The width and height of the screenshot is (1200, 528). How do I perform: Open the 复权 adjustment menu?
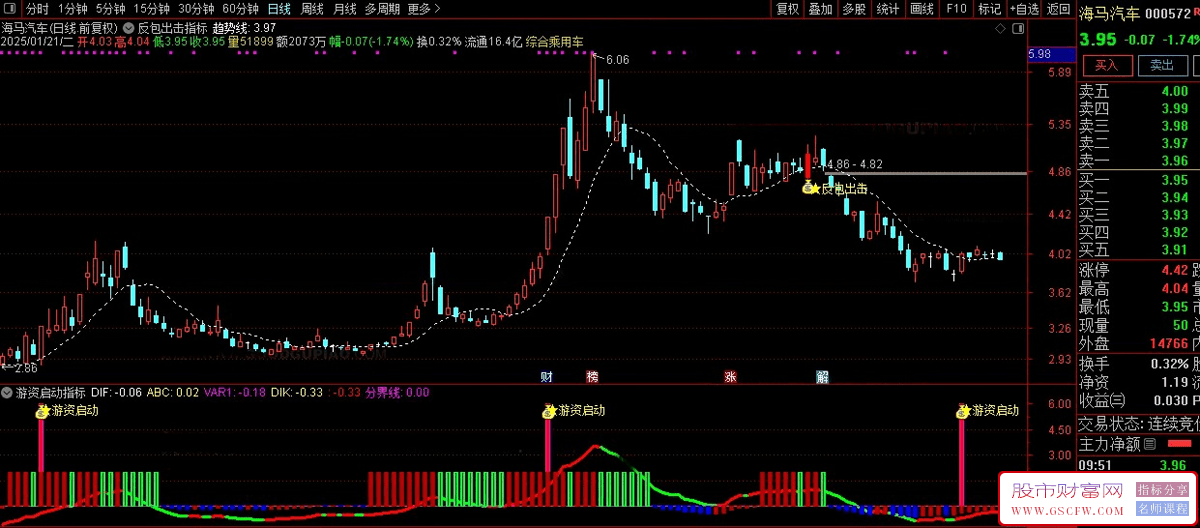(x=788, y=9)
